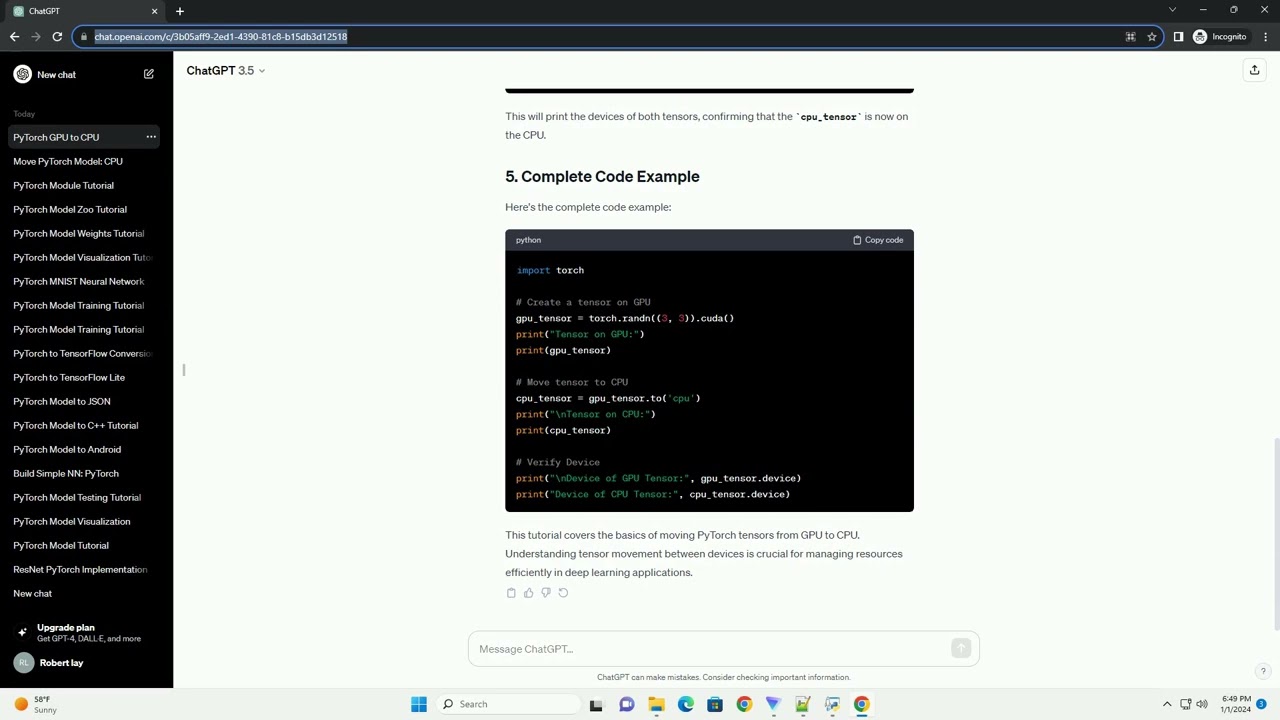The image size is (1280, 720).
Task: Open PyTorch Model Zoo Tutorial chat
Action: (x=86, y=209)
